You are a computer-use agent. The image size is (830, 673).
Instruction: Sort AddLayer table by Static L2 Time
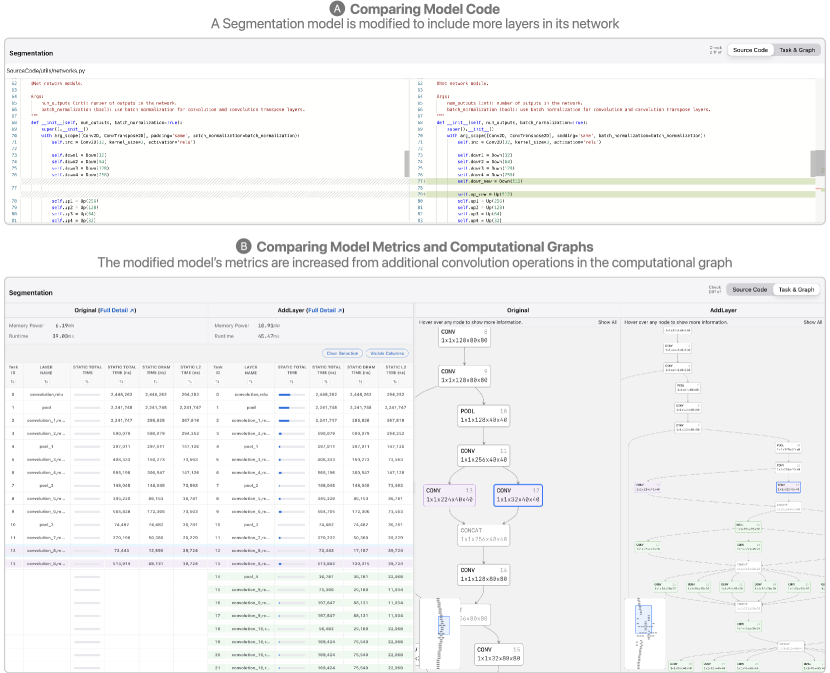click(395, 381)
